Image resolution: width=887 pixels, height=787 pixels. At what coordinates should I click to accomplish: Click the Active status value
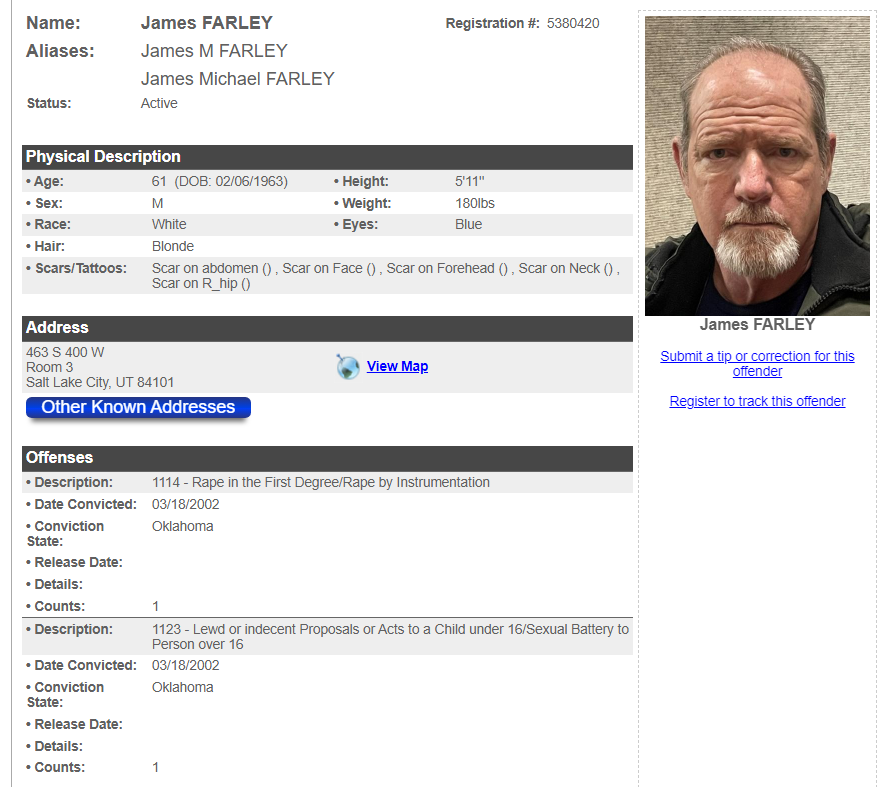click(x=159, y=103)
